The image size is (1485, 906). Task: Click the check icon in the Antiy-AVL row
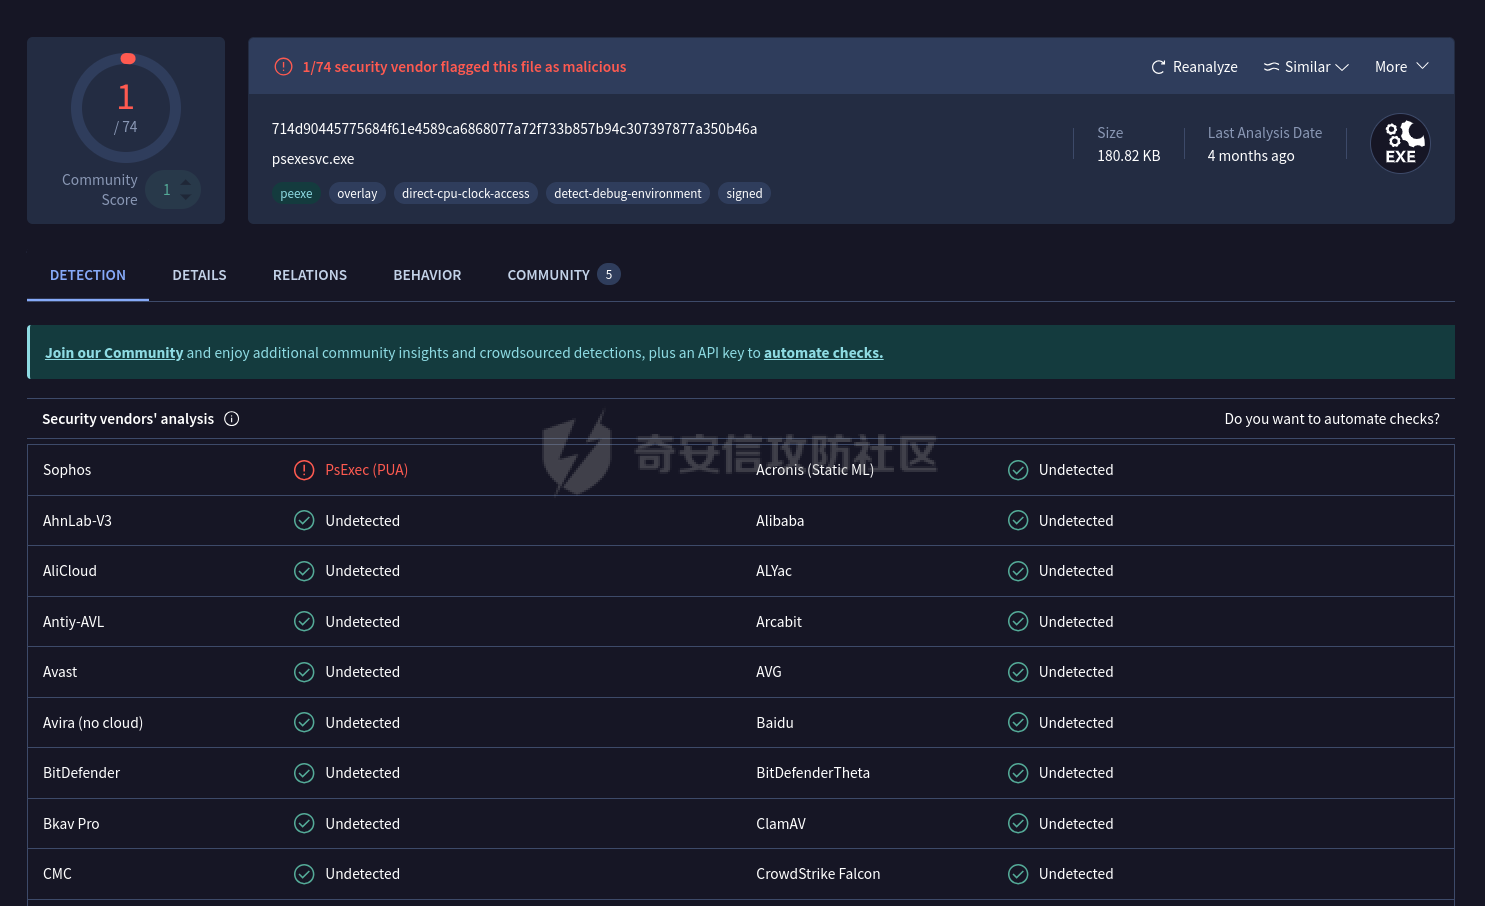[304, 622]
